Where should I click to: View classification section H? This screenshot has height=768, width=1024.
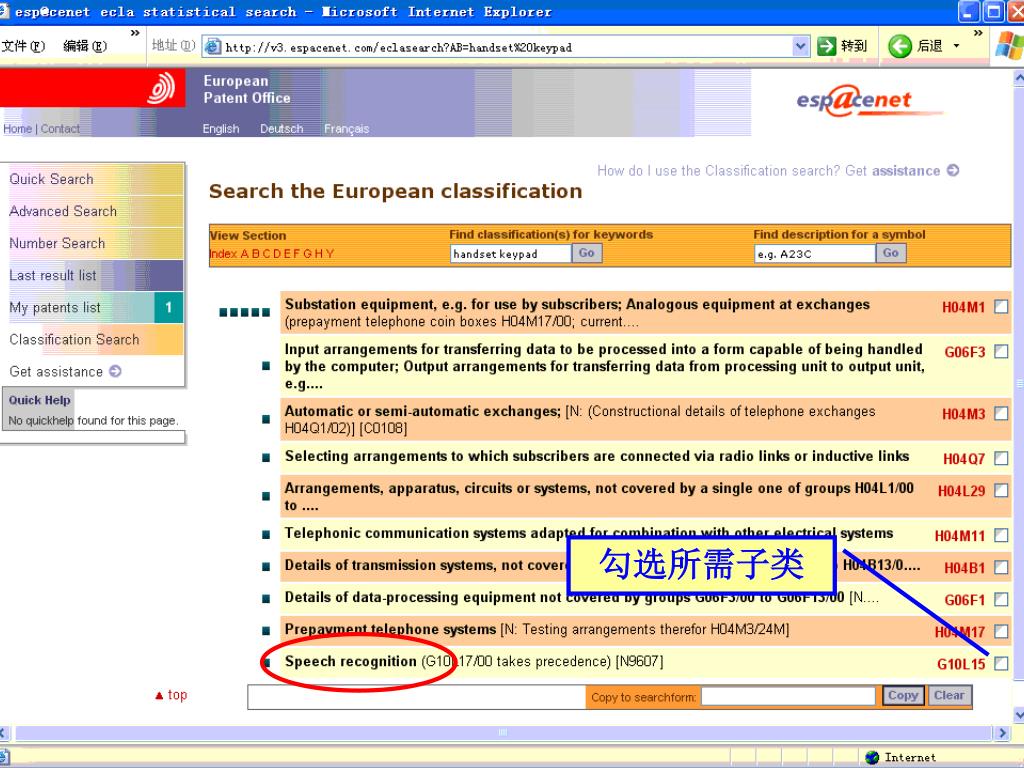coord(318,253)
